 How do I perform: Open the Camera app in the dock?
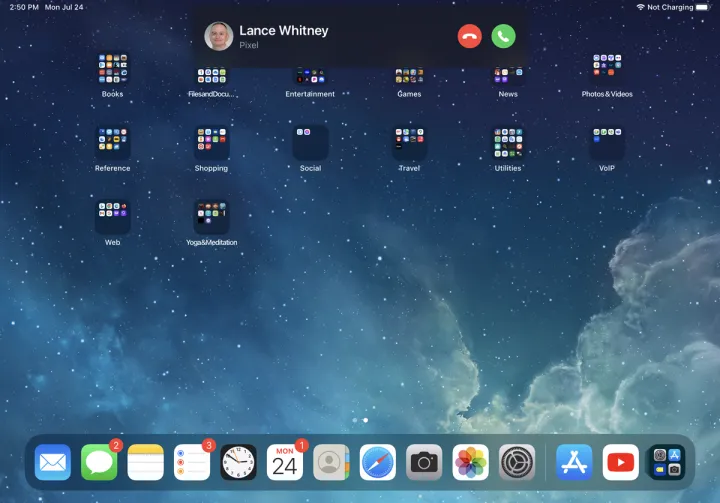[424, 462]
